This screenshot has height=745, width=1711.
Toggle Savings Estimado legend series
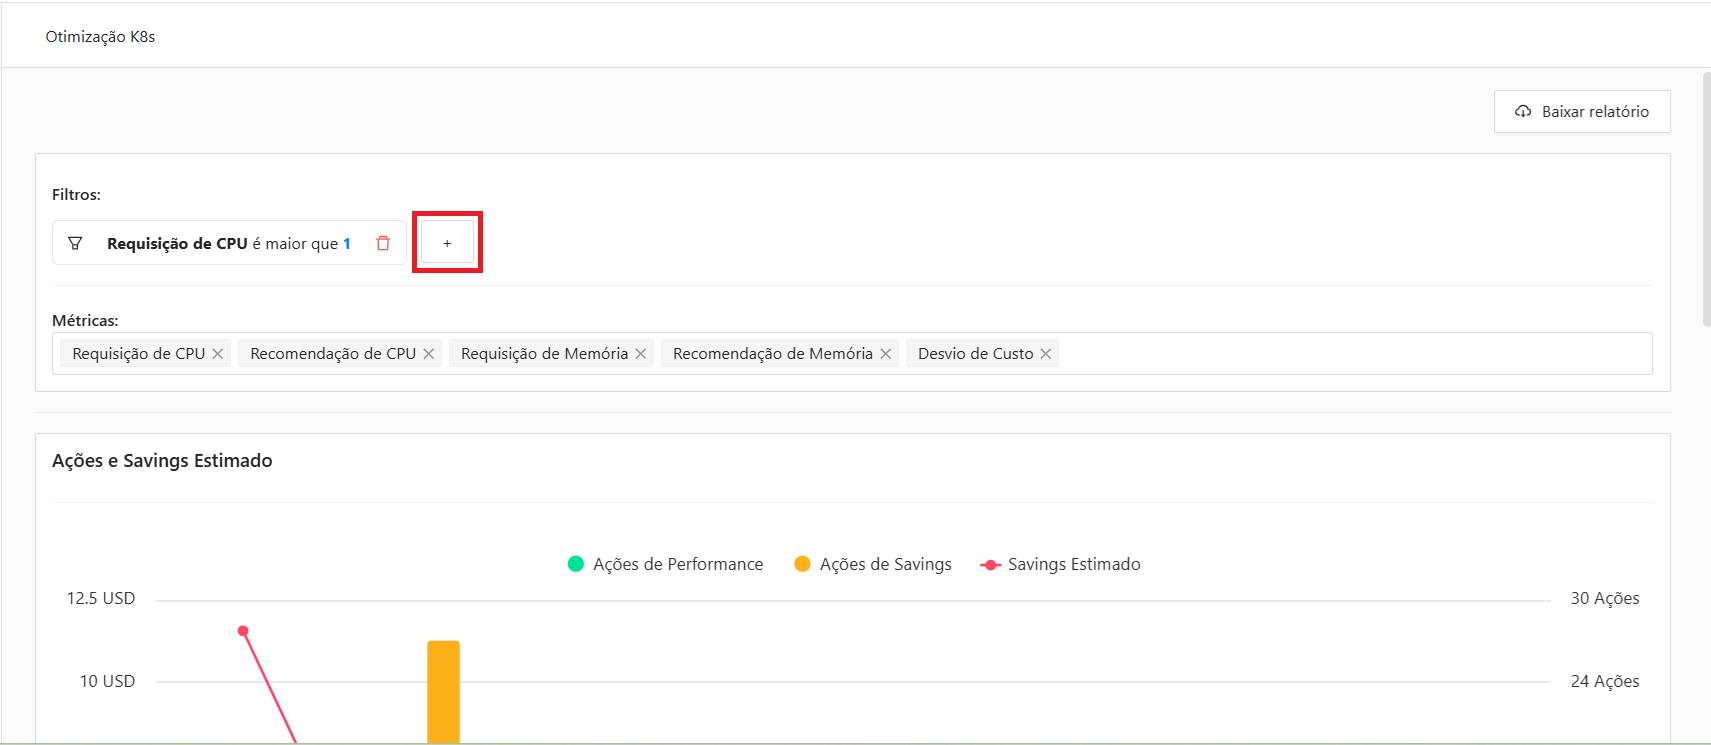click(1060, 564)
